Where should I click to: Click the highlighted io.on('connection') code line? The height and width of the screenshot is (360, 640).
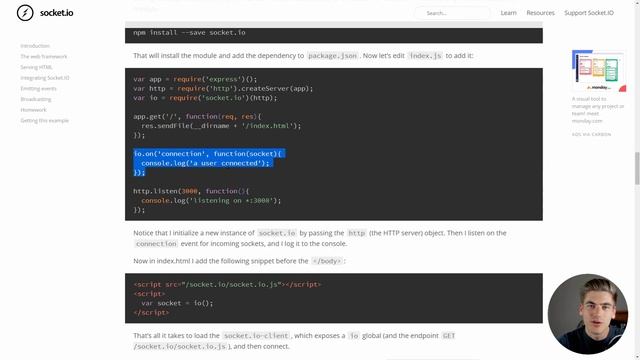pos(208,153)
